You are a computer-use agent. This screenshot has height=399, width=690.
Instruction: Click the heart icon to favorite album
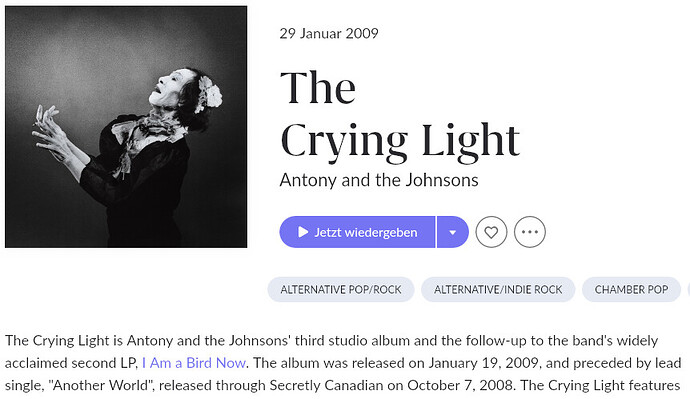click(x=491, y=232)
